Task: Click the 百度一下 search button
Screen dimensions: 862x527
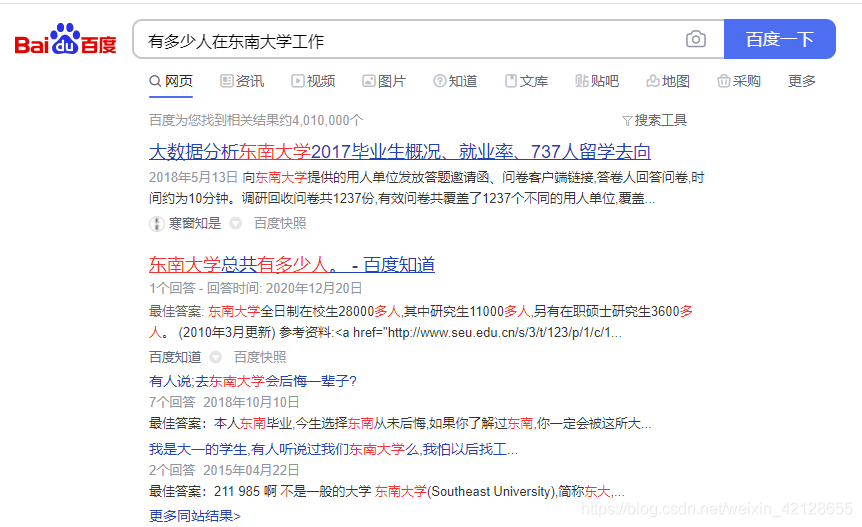Action: pos(780,39)
